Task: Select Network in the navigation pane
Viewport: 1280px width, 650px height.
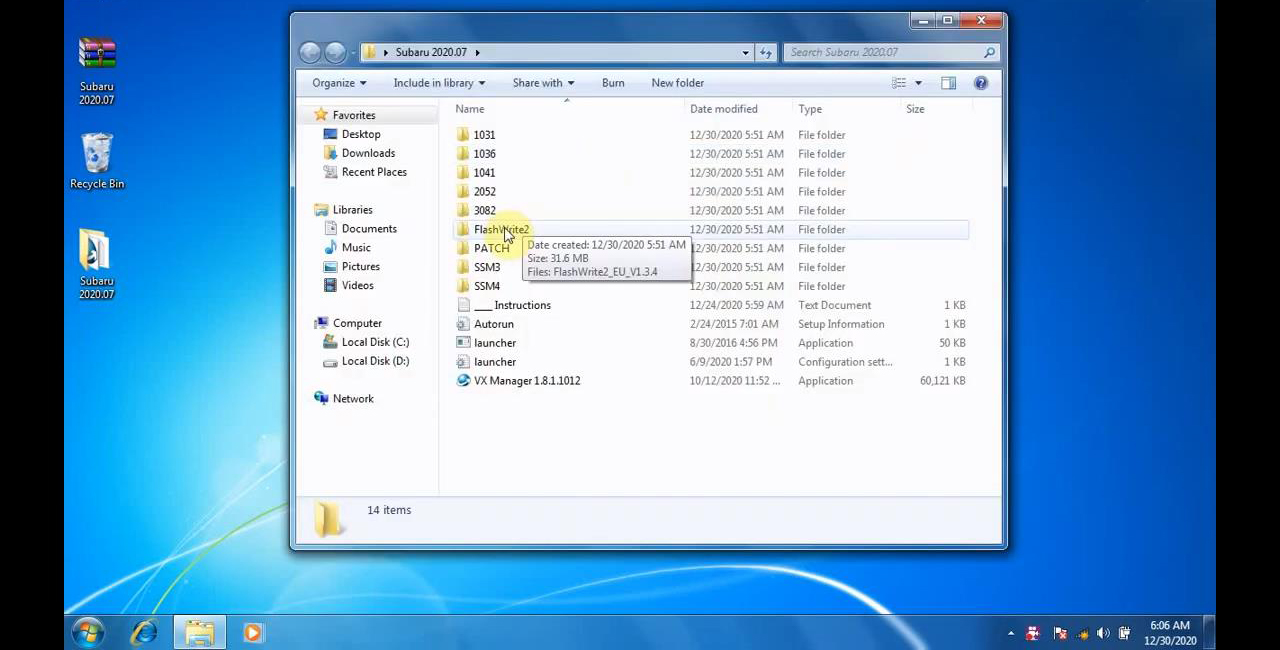Action: pyautogui.click(x=353, y=398)
